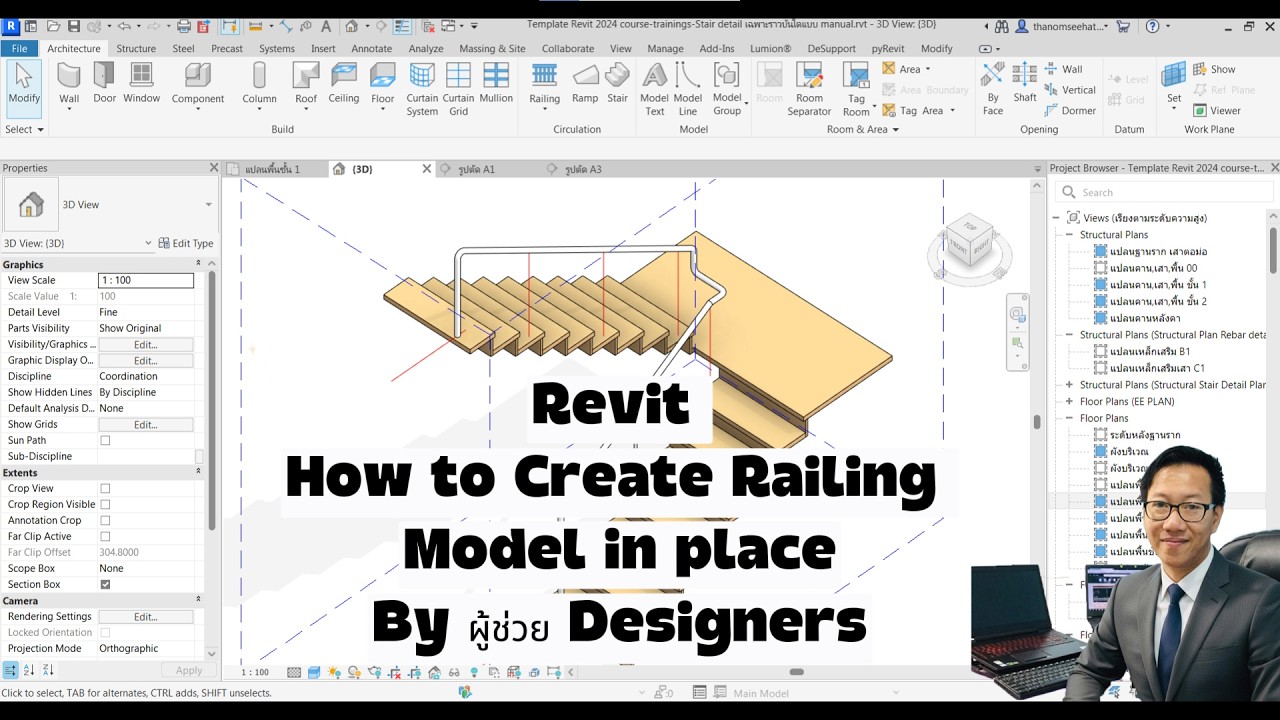Select the Floor tool
This screenshot has height=720, width=1280.
[383, 84]
